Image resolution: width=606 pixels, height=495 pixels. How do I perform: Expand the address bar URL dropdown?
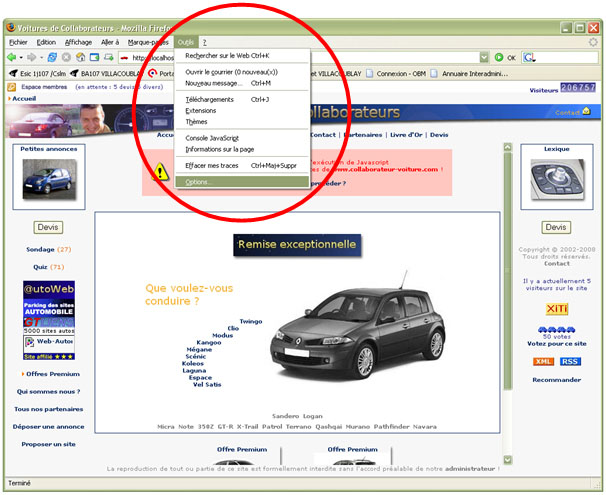click(484, 58)
